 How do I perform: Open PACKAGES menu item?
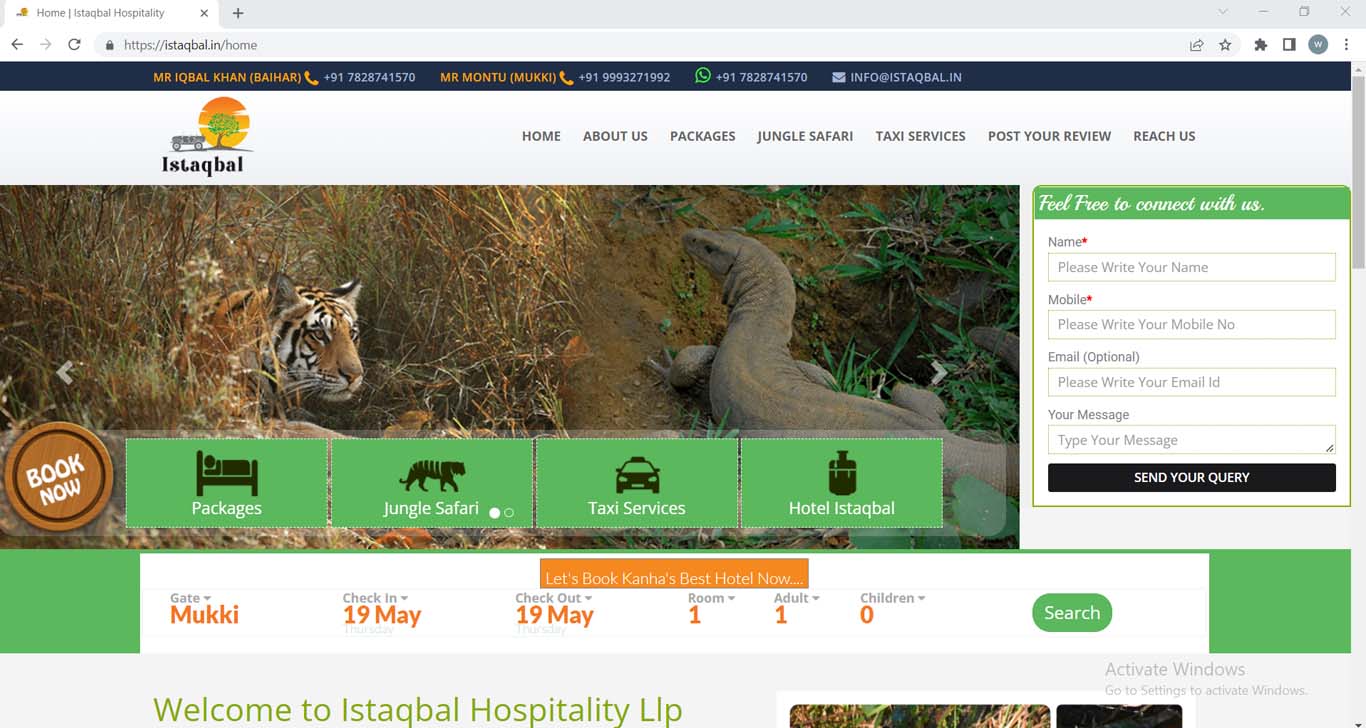click(702, 136)
